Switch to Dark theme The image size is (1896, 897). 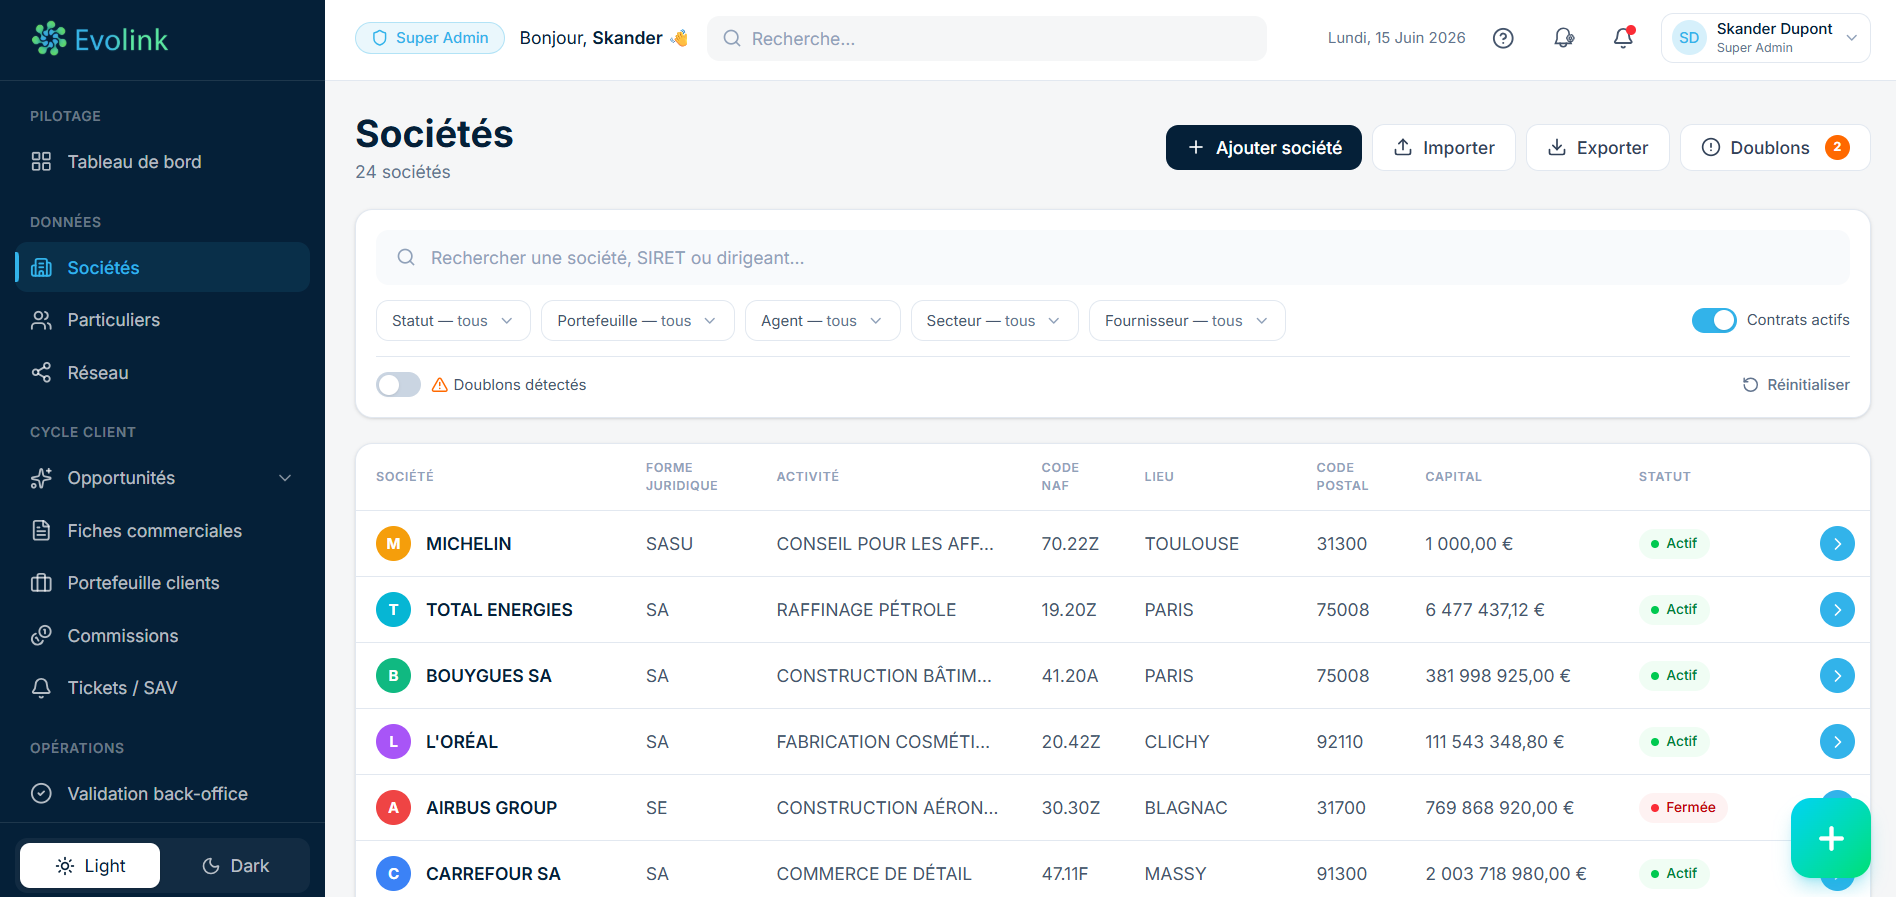point(235,866)
